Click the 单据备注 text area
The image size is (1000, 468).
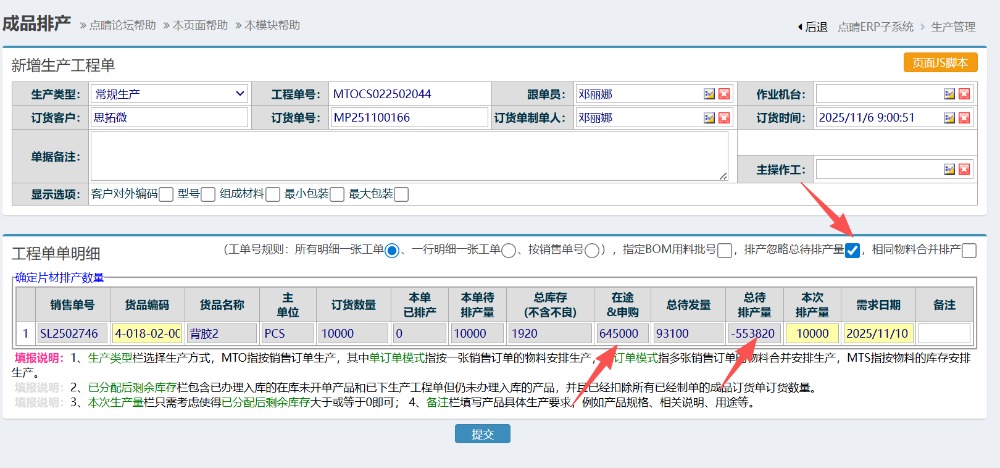coord(409,156)
